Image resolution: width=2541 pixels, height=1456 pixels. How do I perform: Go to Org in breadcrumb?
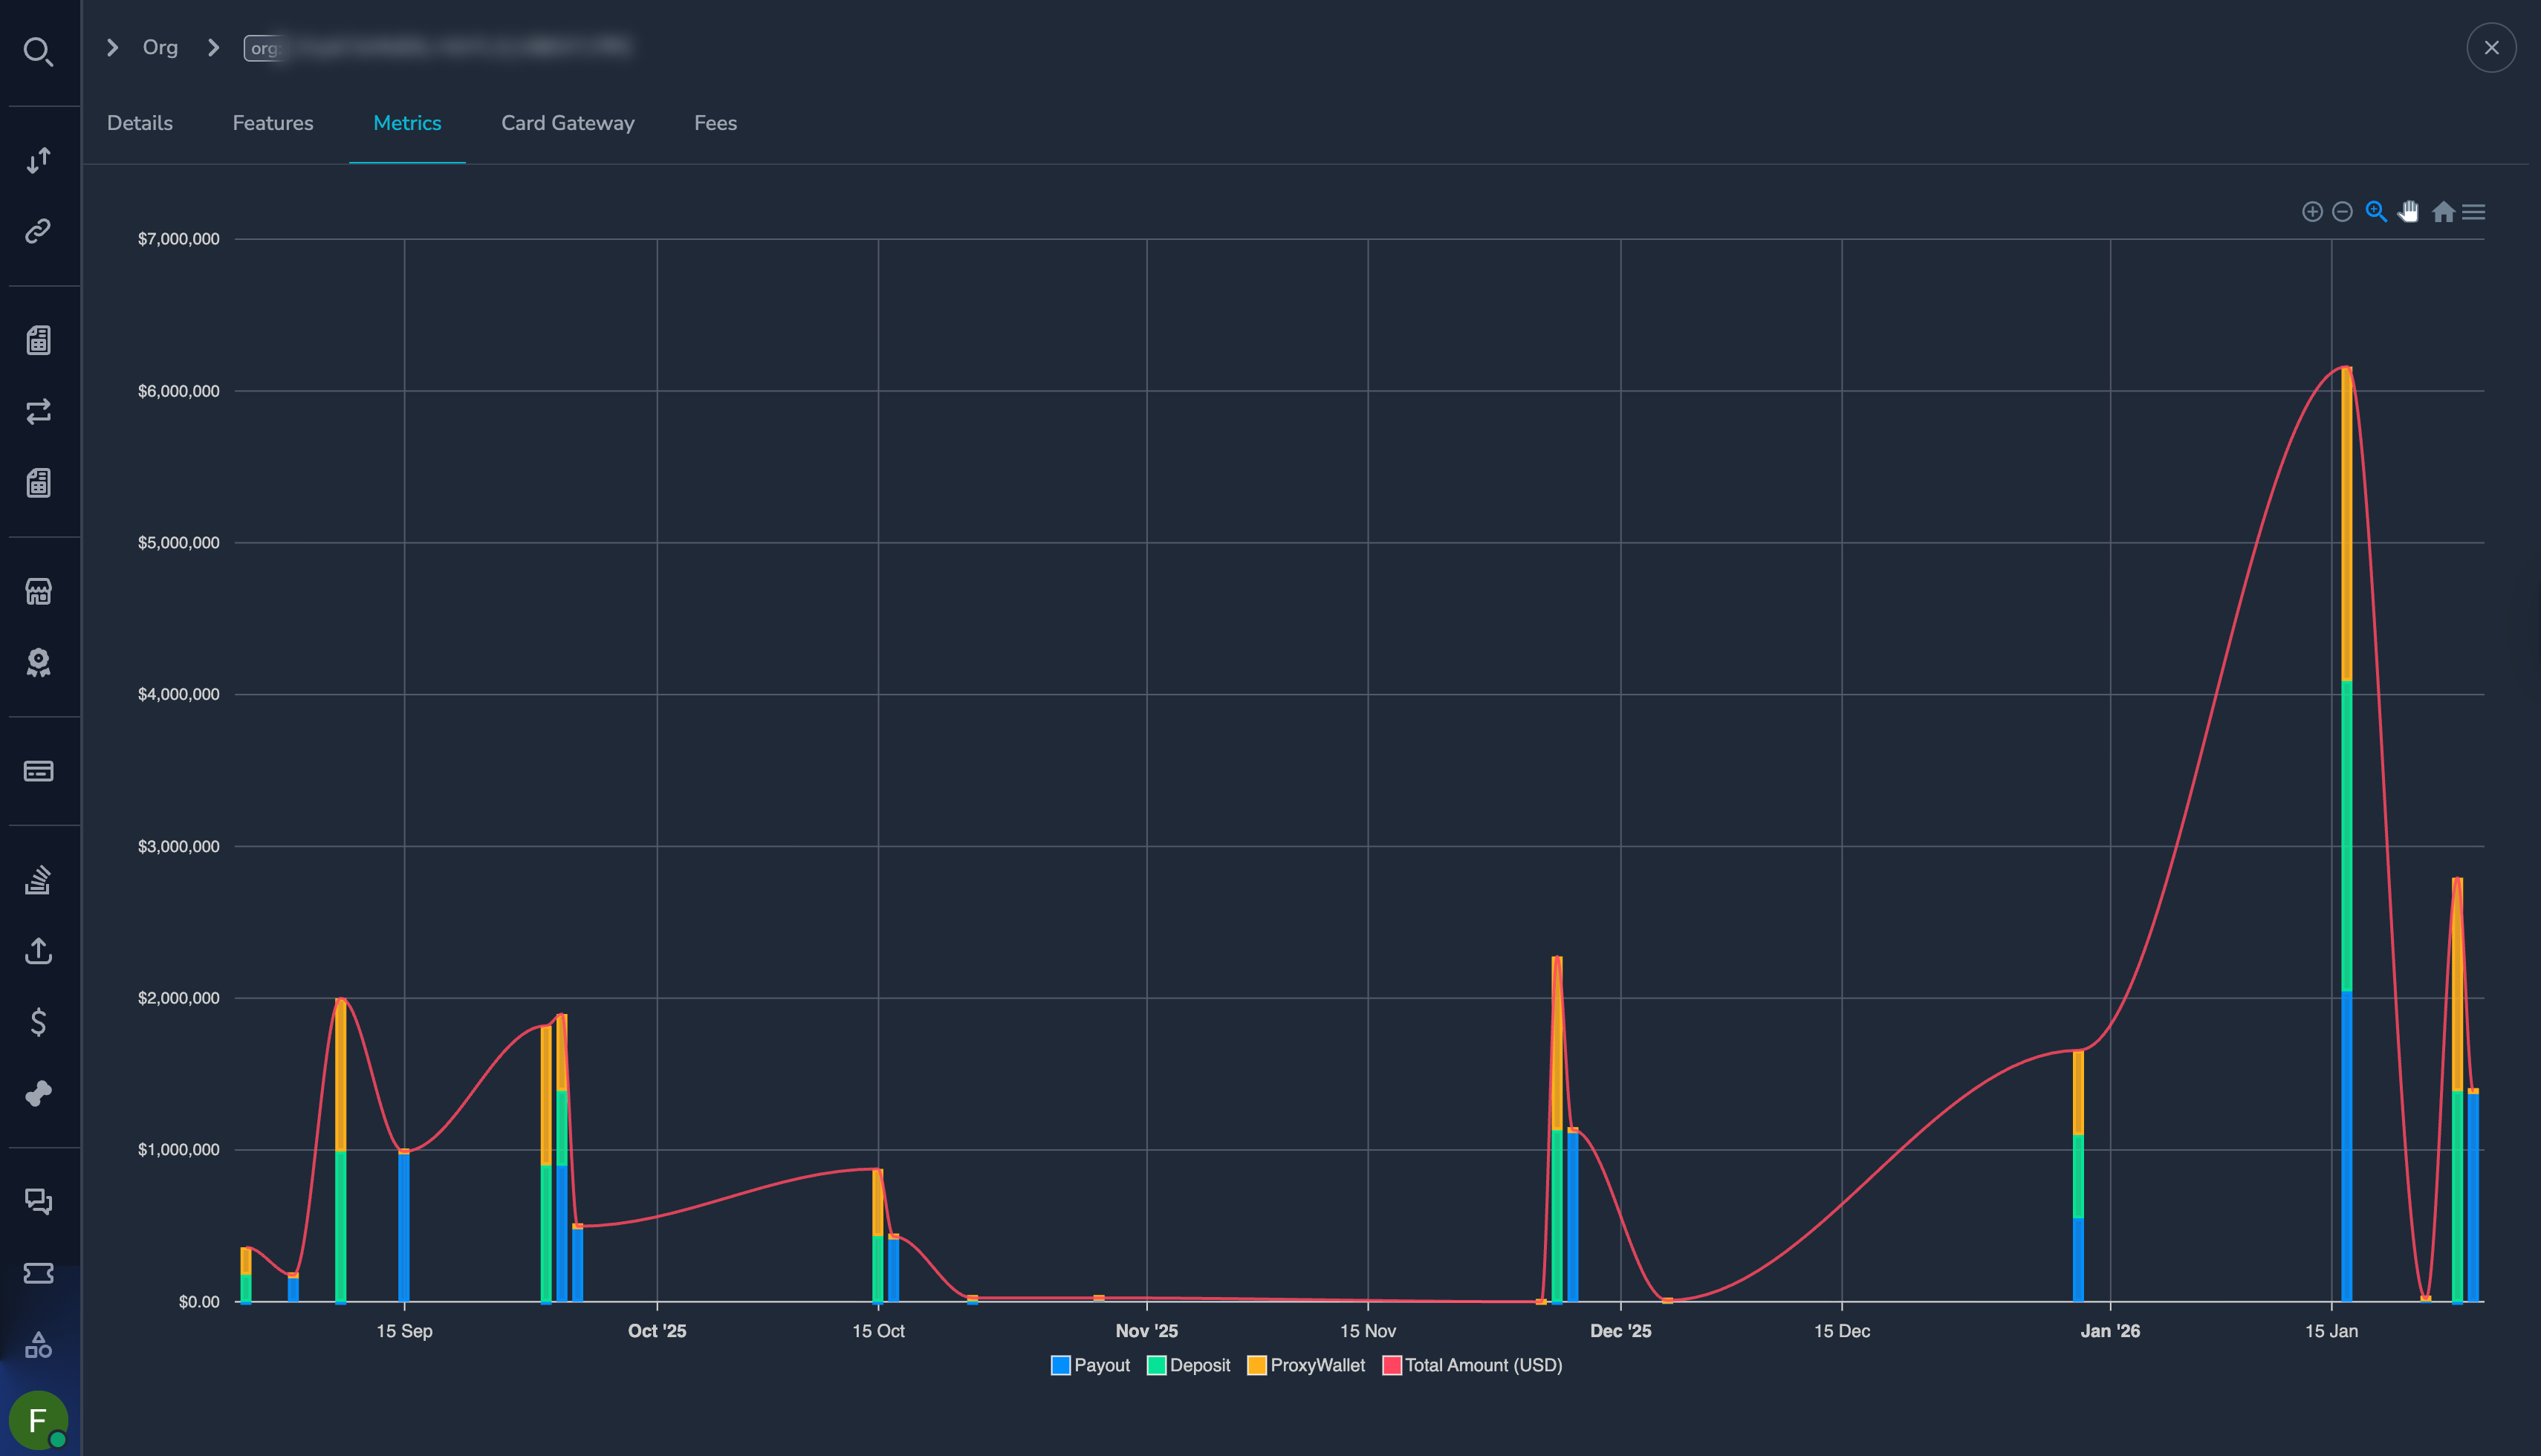tap(160, 47)
